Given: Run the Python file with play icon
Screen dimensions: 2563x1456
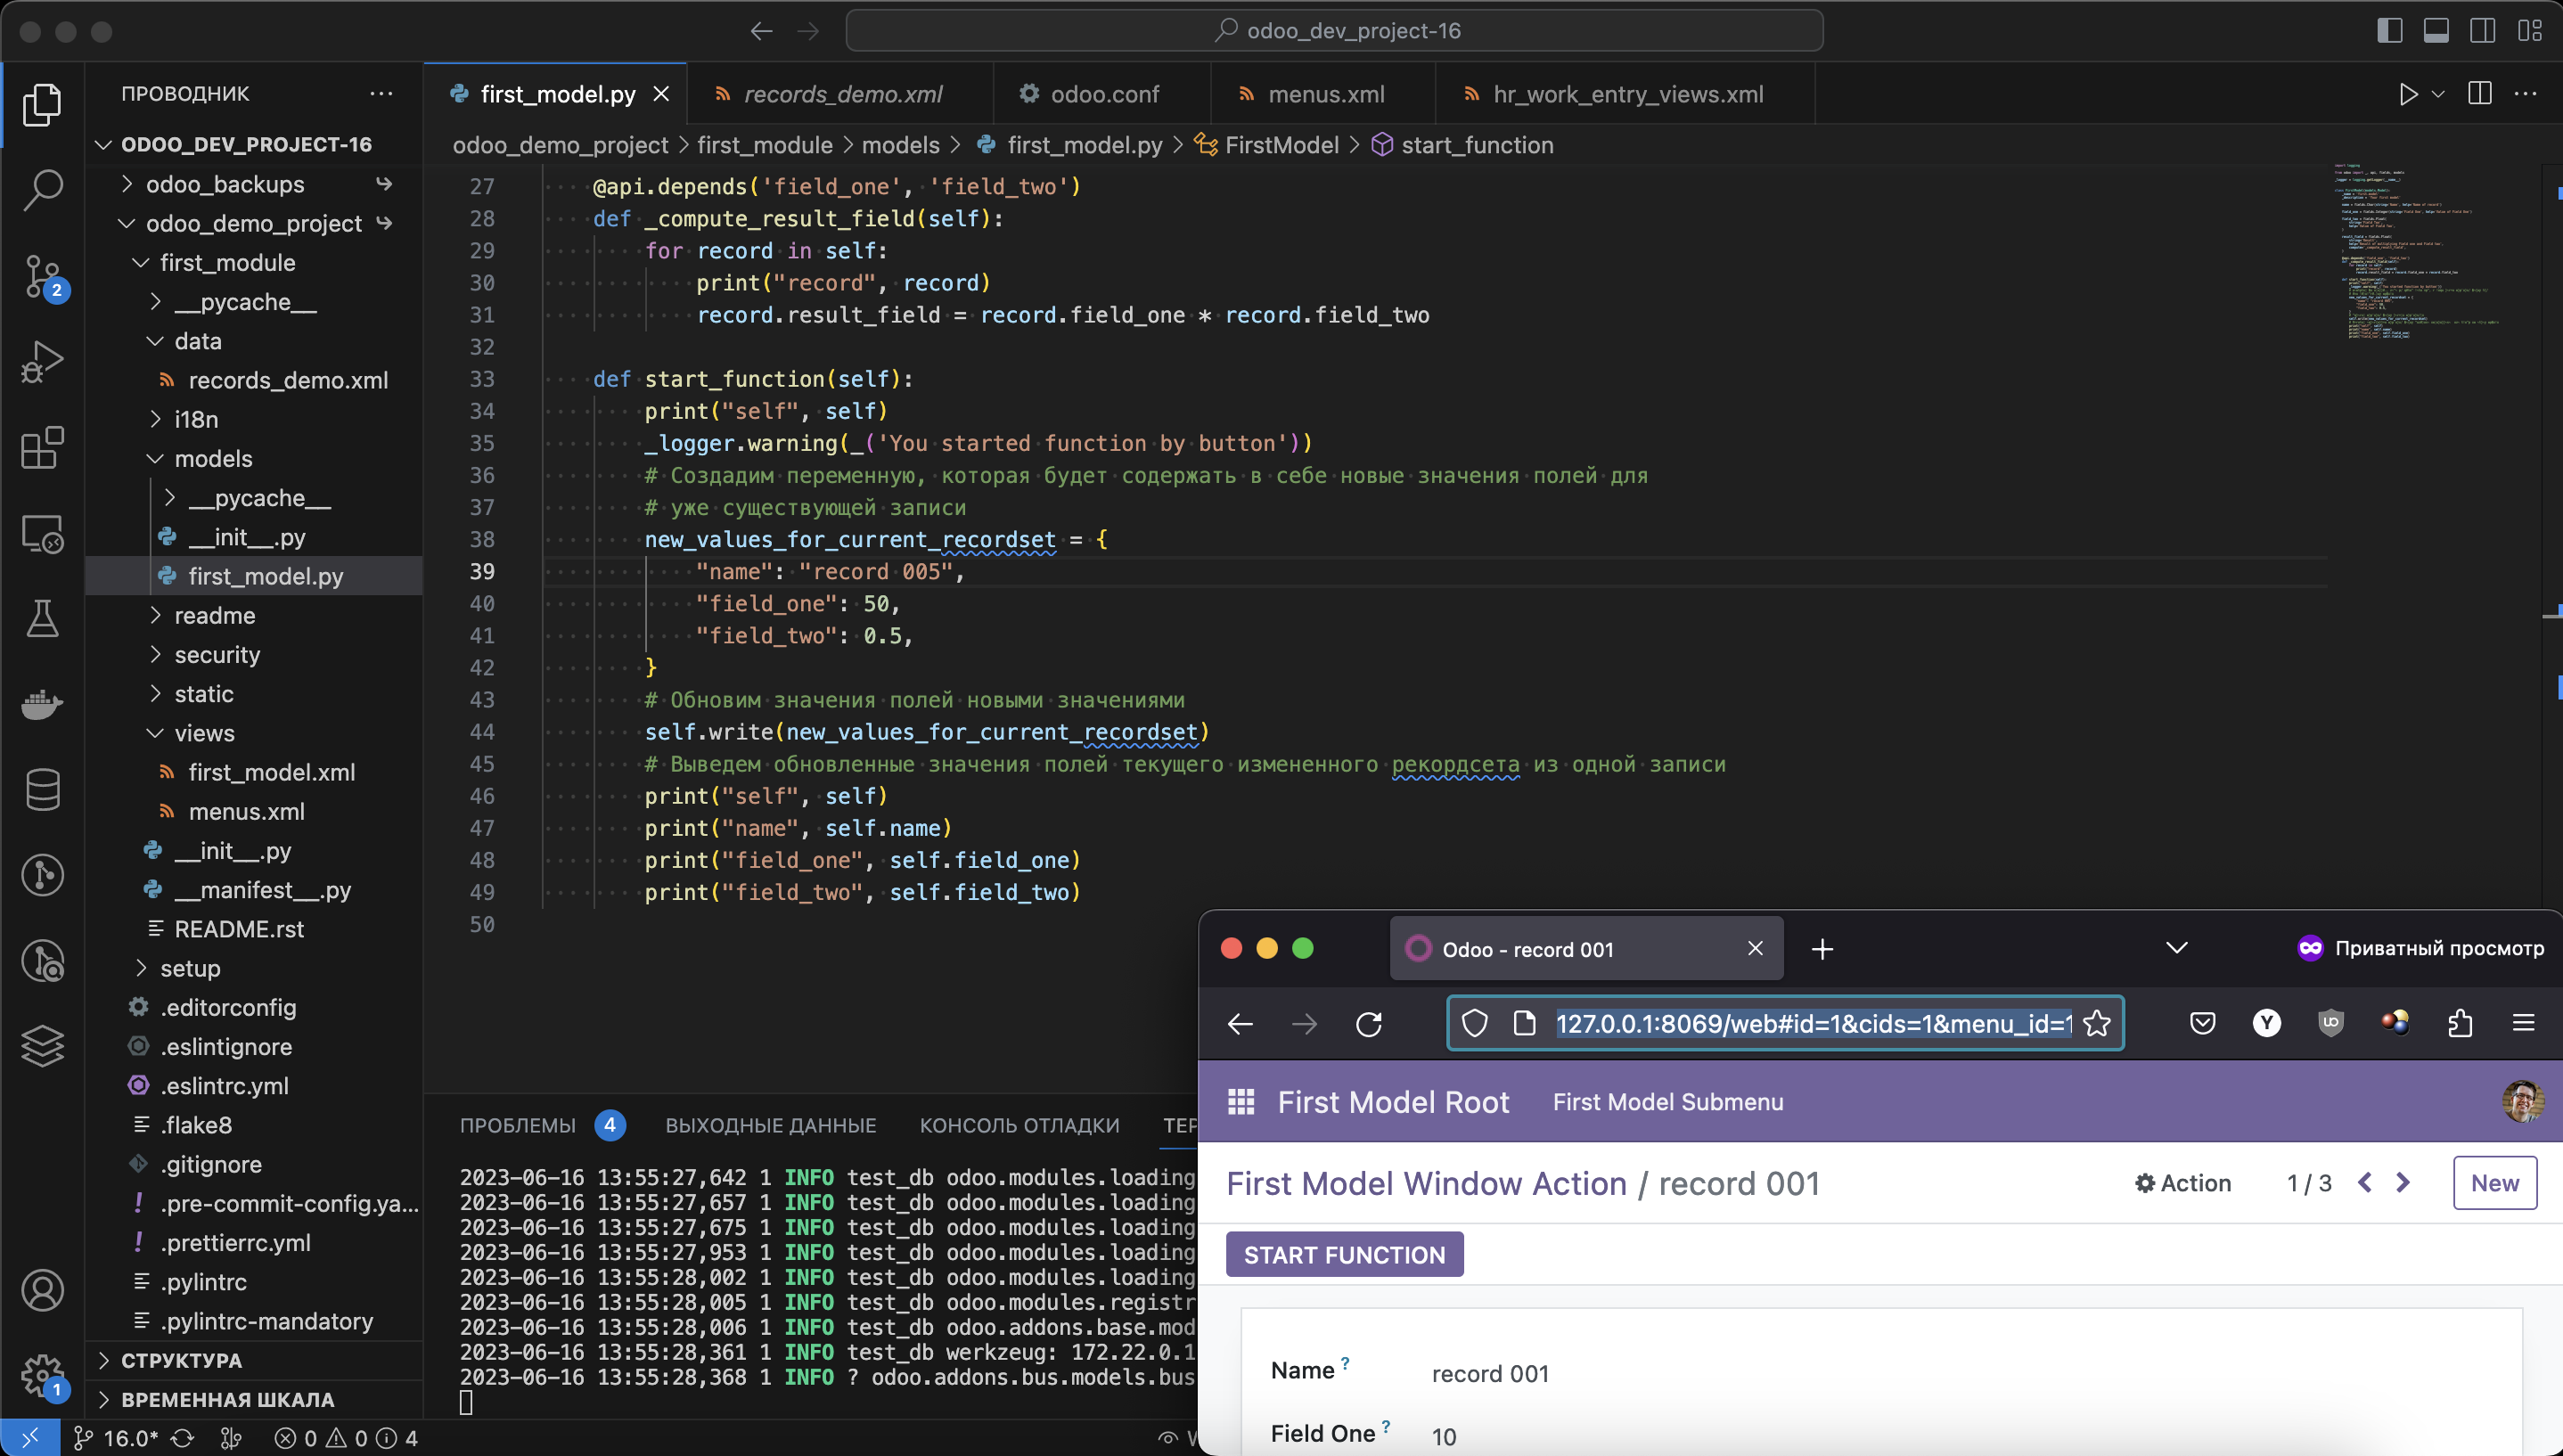Looking at the screenshot, I should click(x=2408, y=94).
